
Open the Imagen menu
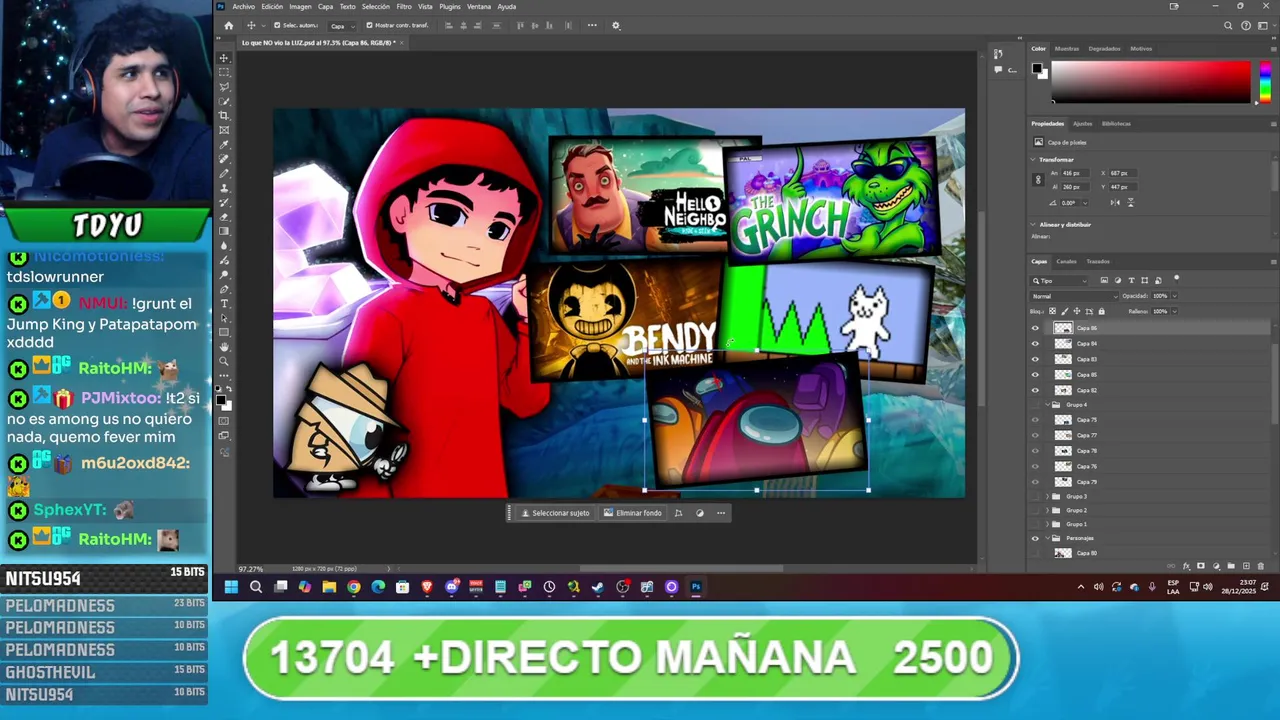(x=300, y=7)
